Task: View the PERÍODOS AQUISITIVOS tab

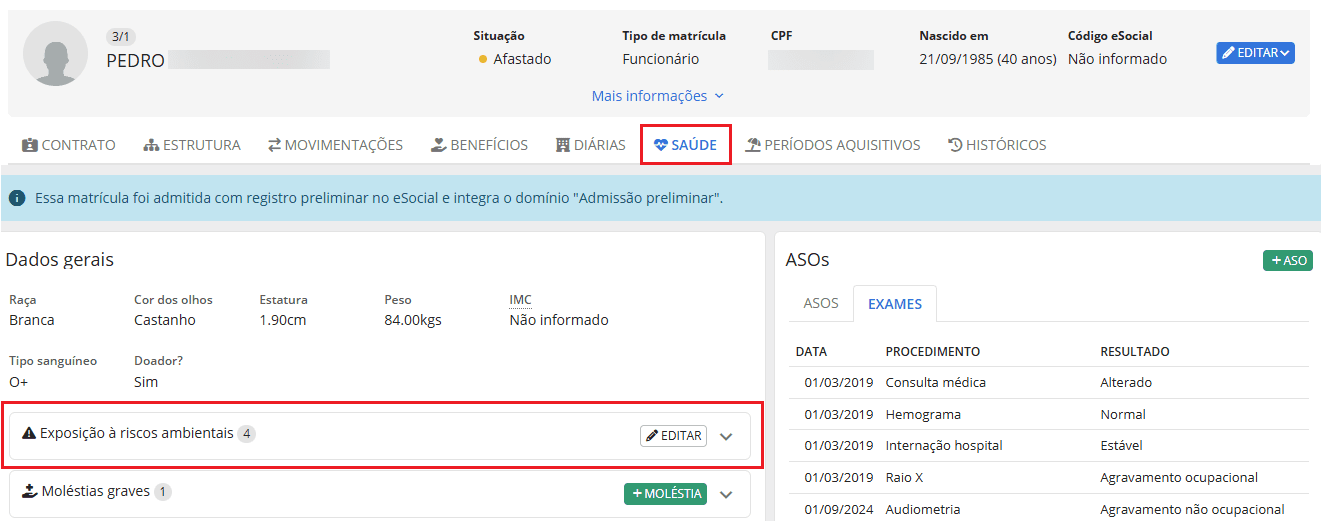Action: (x=833, y=145)
